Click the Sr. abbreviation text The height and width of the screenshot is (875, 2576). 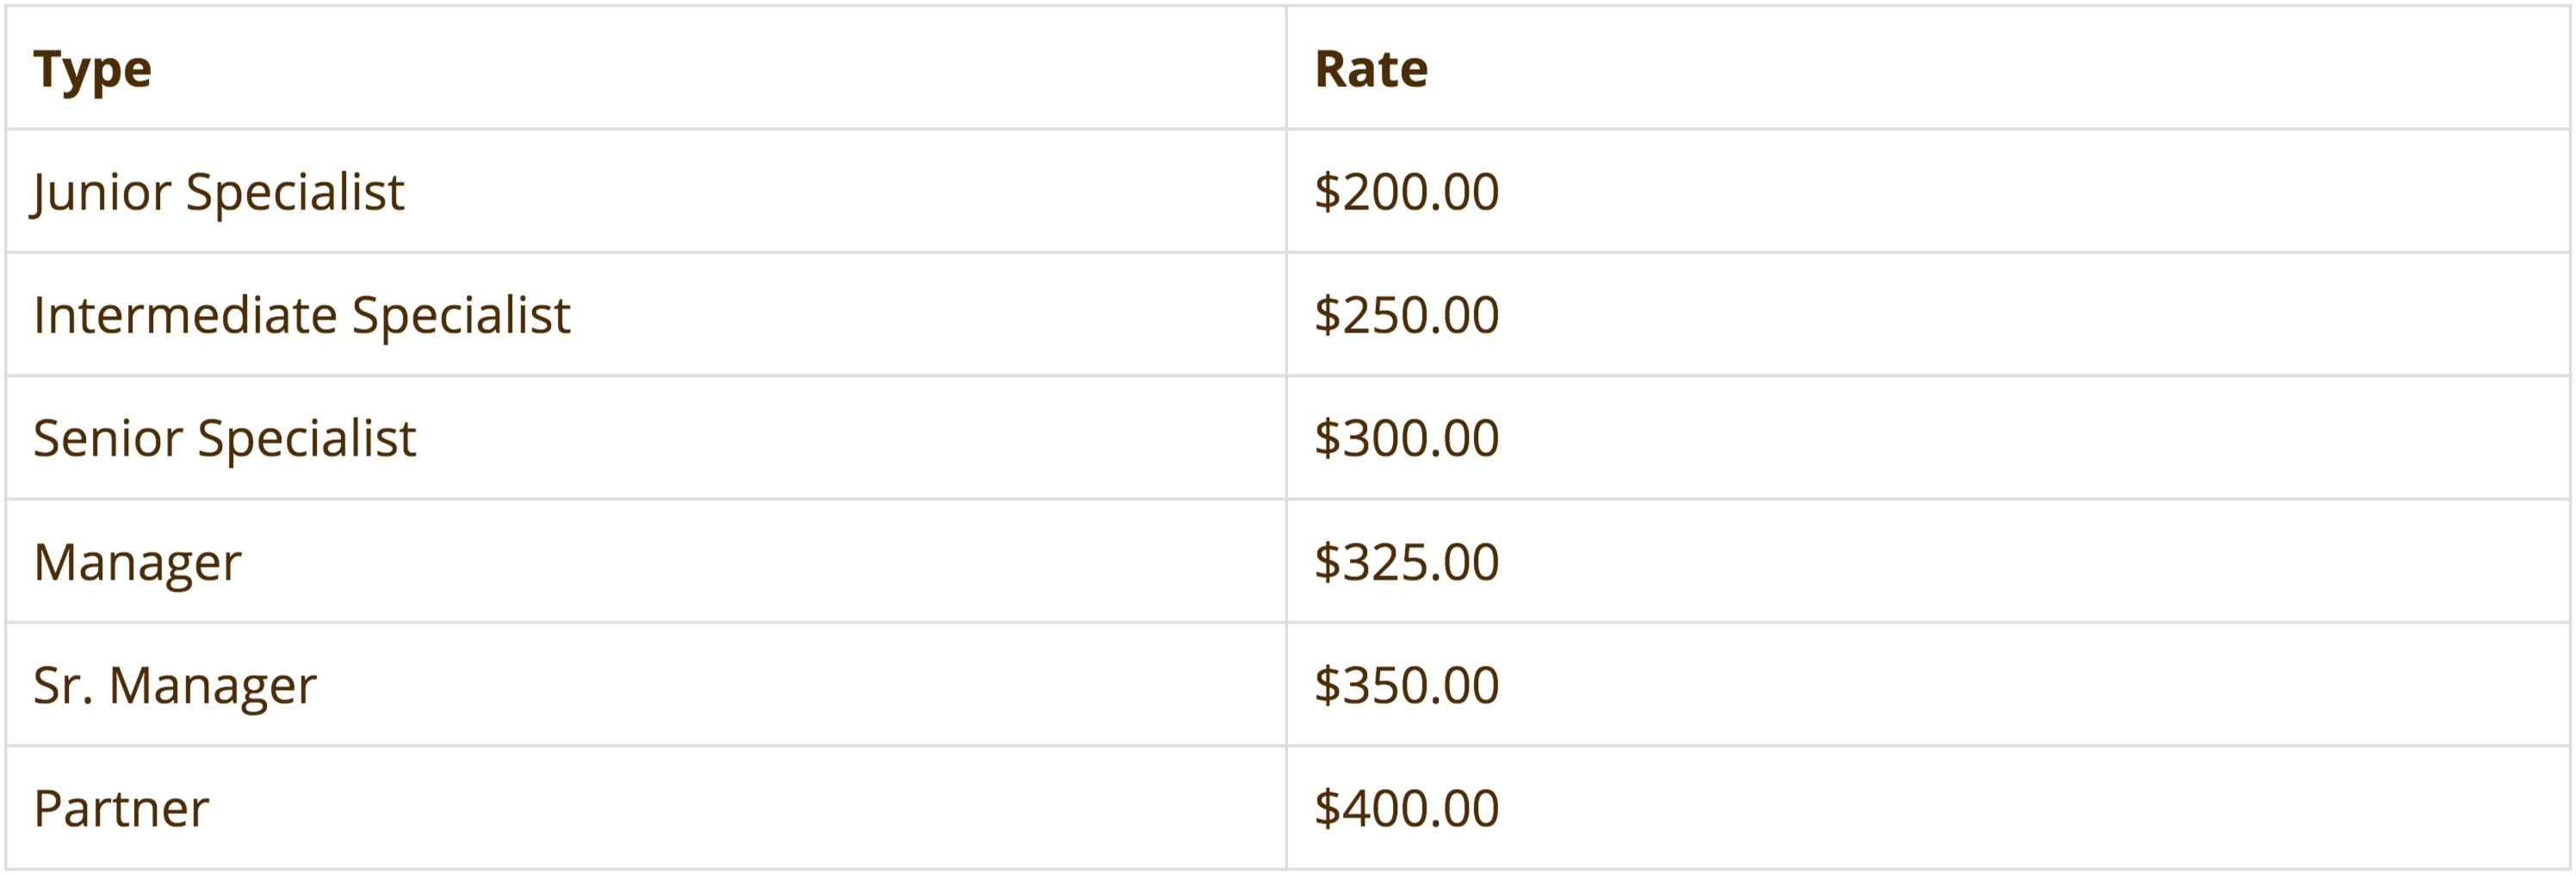coord(63,685)
